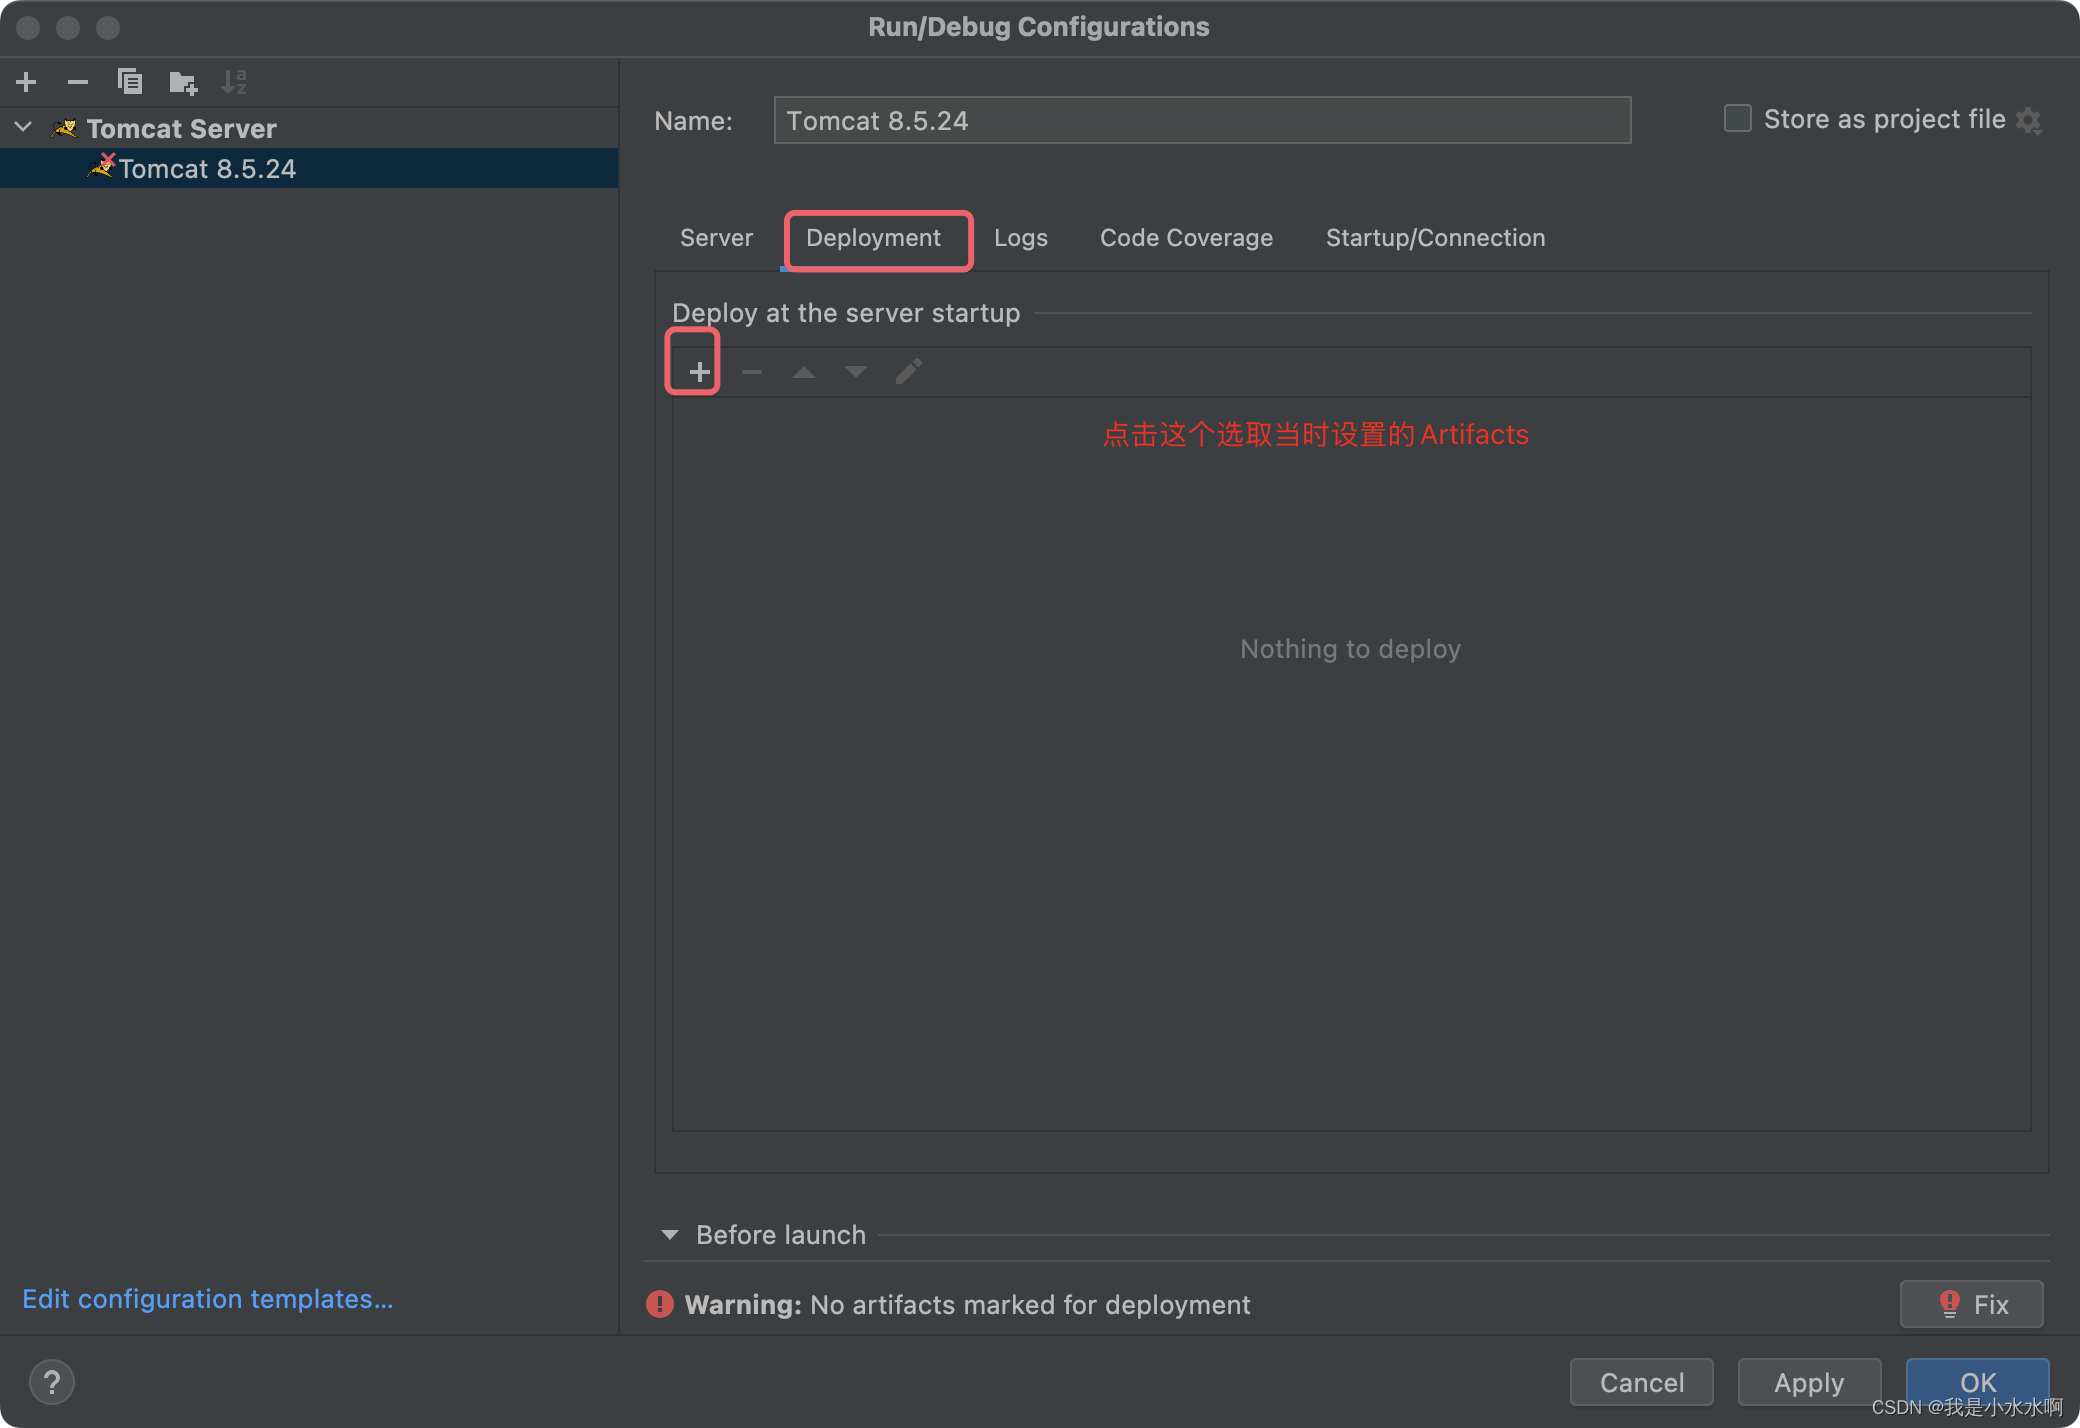
Task: Switch to the Deployment tab
Action: coord(873,238)
